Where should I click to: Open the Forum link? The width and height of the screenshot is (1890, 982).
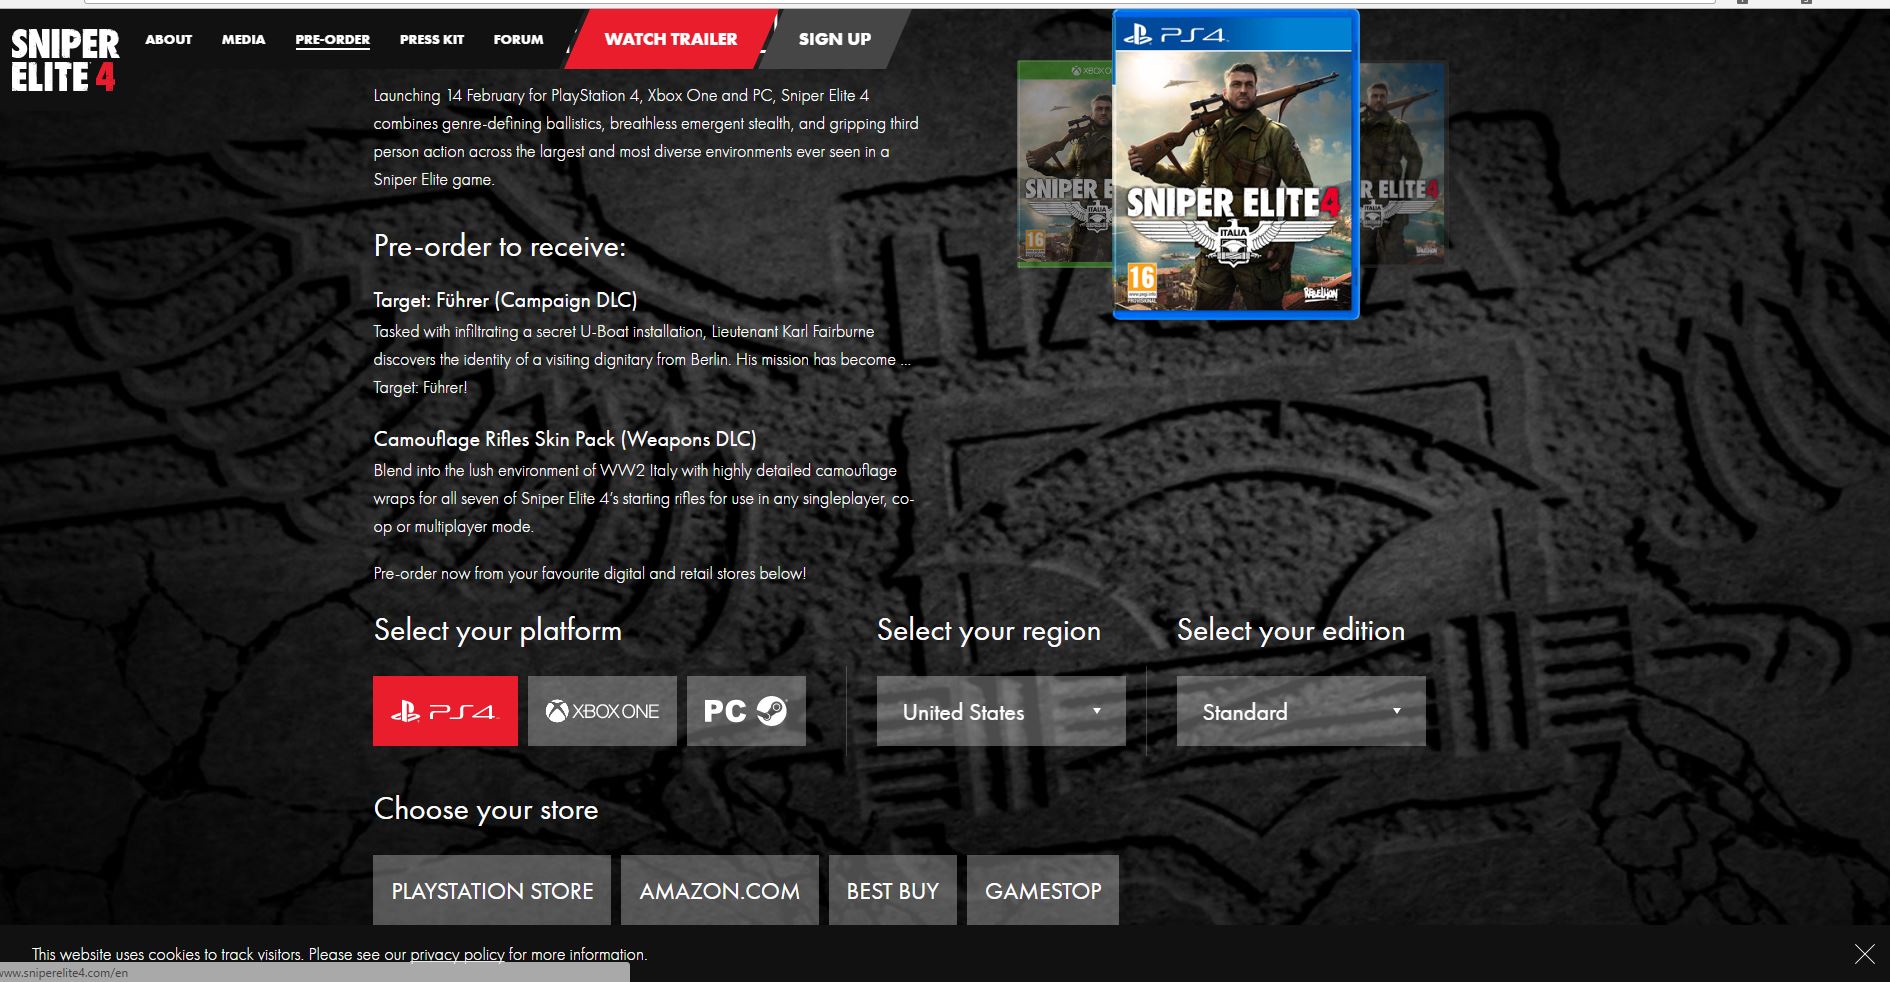(x=518, y=40)
